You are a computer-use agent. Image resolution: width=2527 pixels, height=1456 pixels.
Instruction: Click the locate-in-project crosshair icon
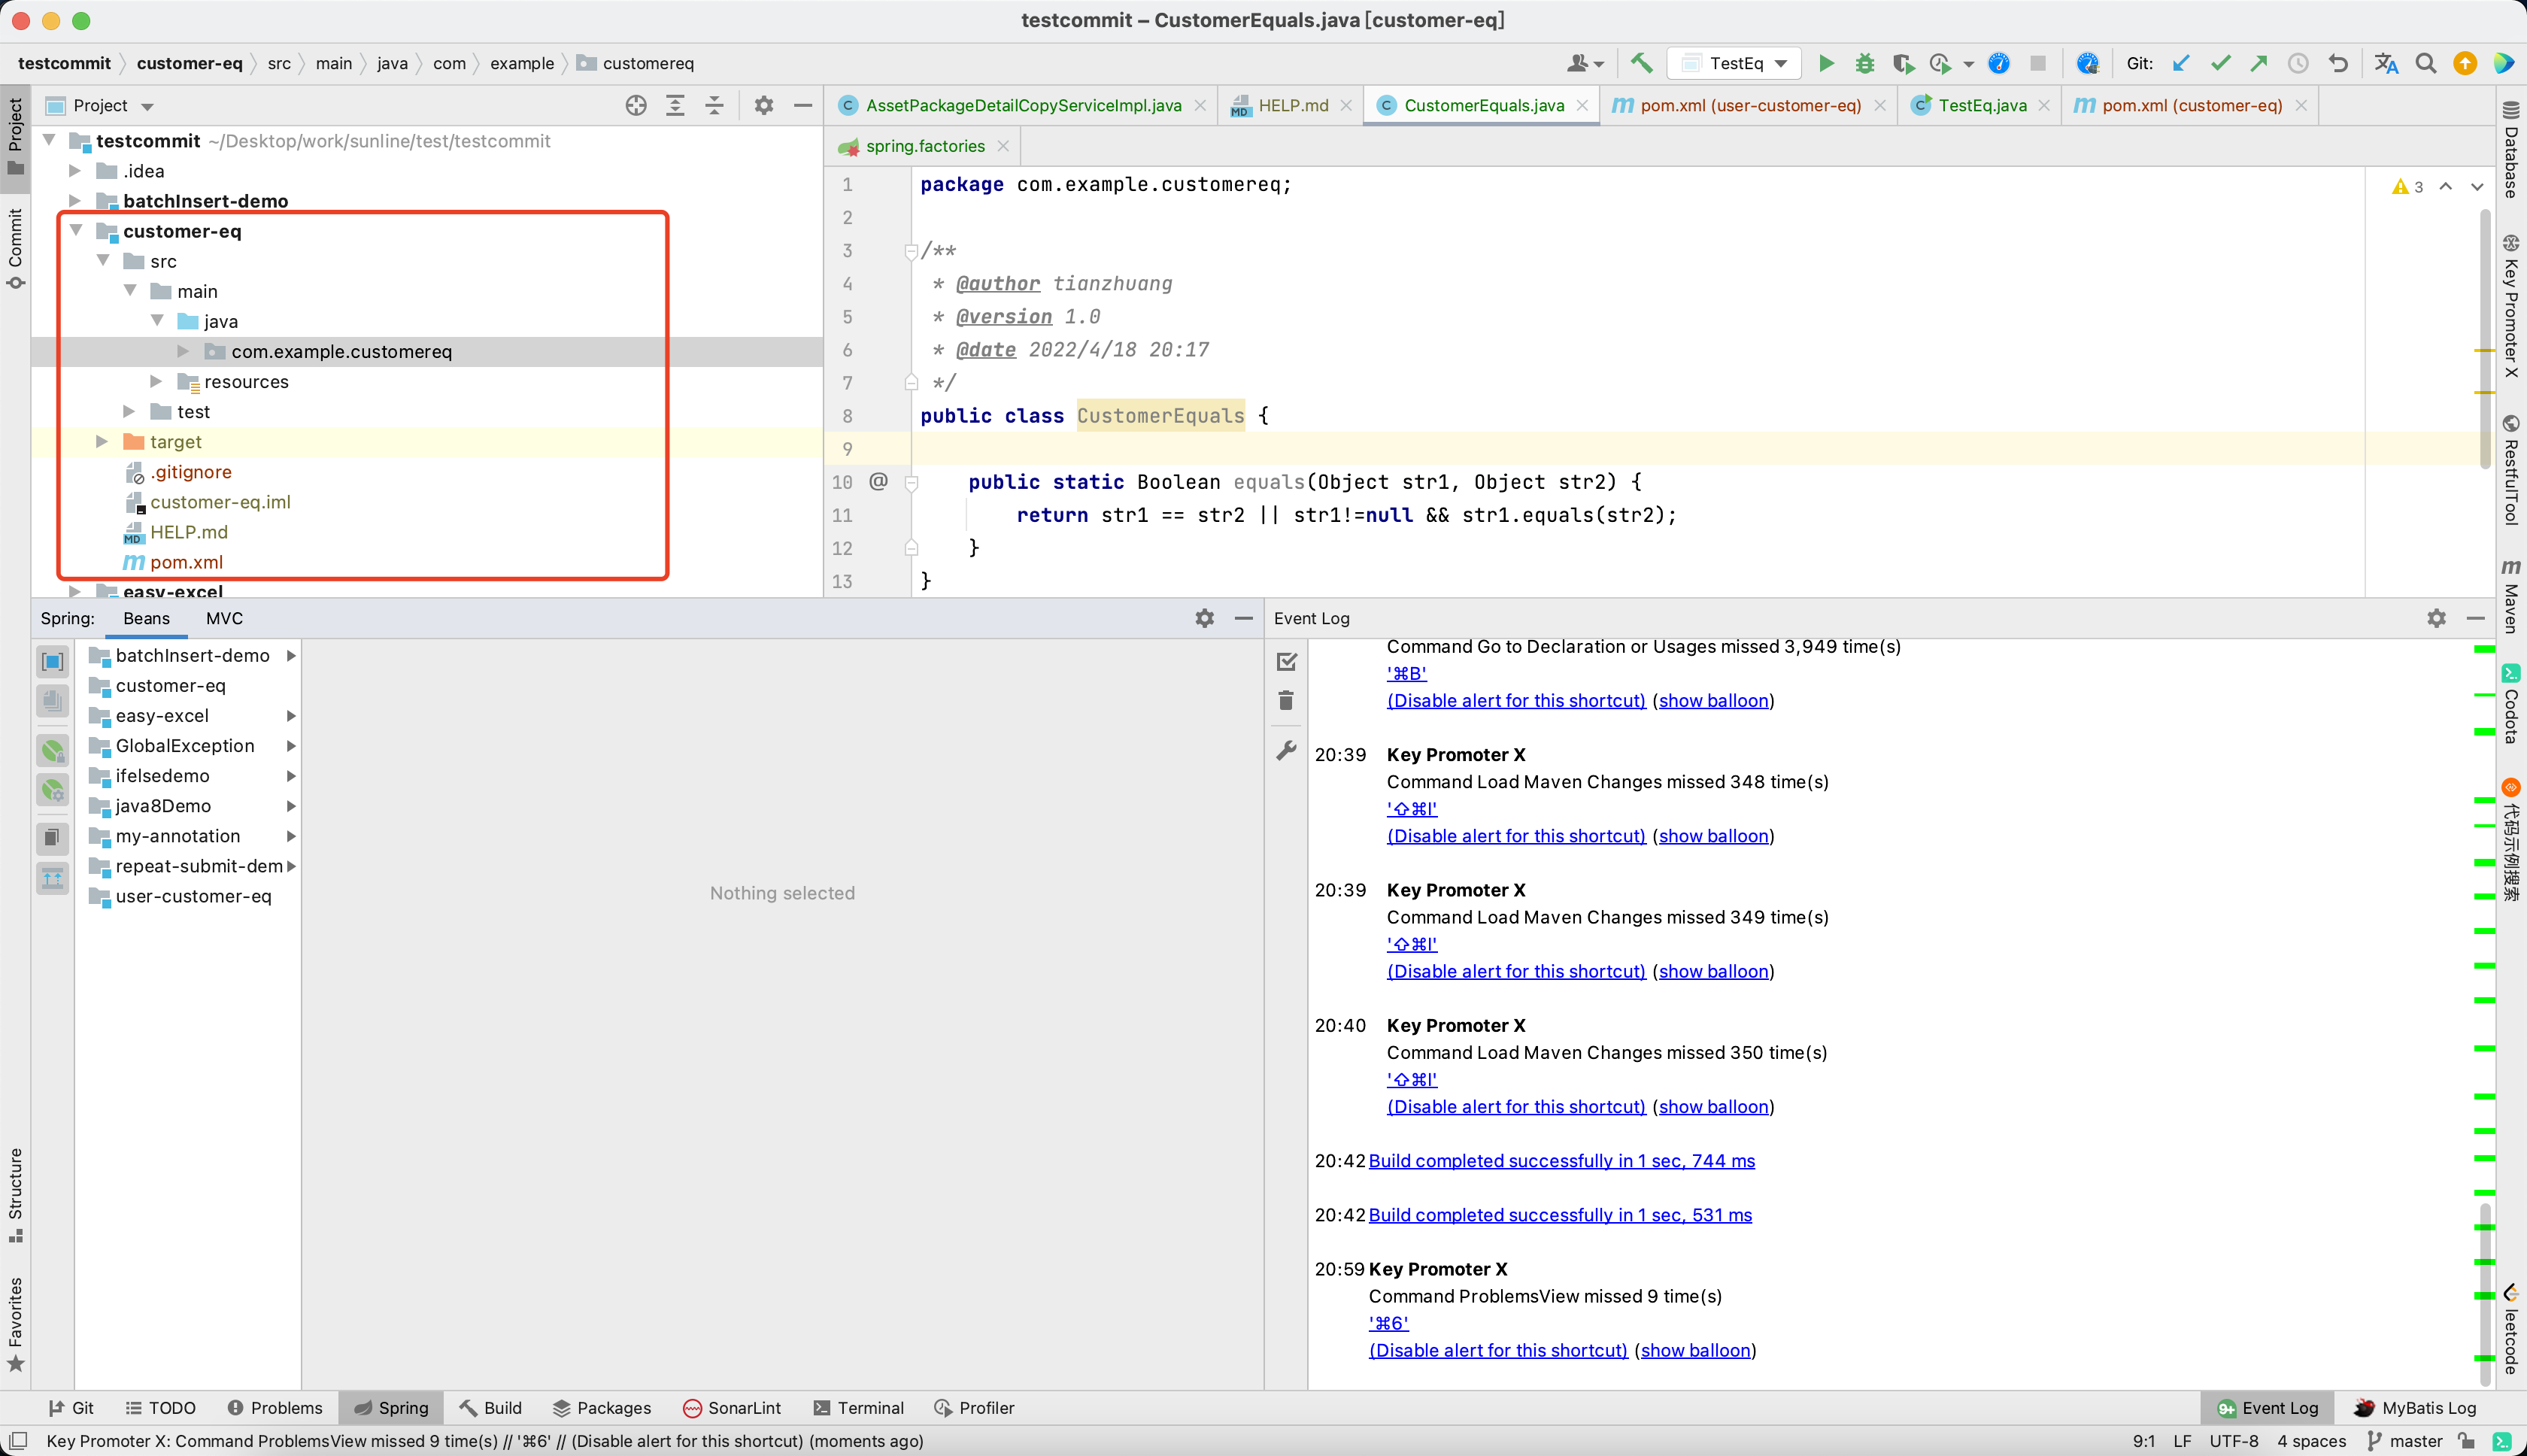click(636, 106)
